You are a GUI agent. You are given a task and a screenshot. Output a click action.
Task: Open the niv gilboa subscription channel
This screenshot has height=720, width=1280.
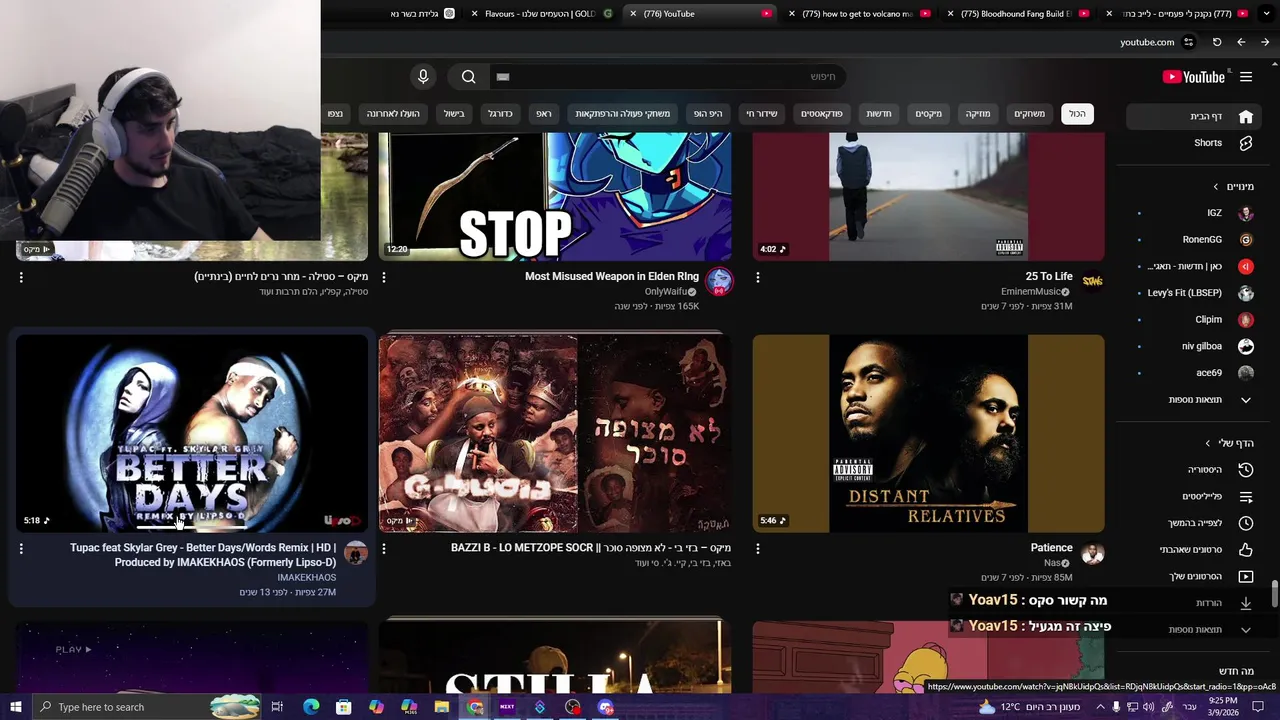coord(1192,346)
